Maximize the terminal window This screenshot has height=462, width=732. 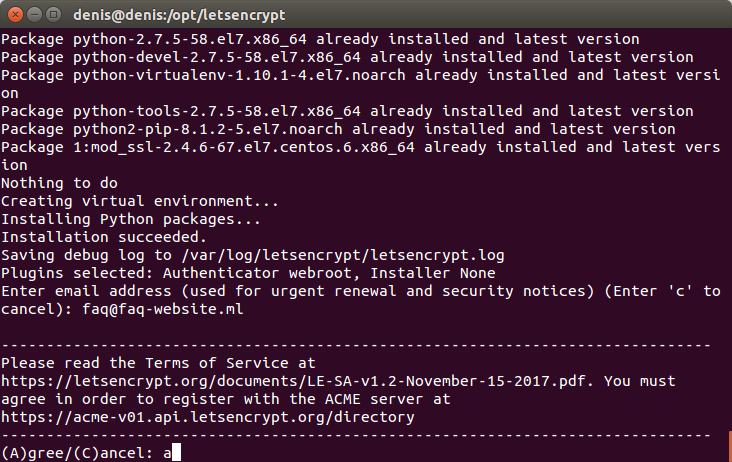coord(54,15)
